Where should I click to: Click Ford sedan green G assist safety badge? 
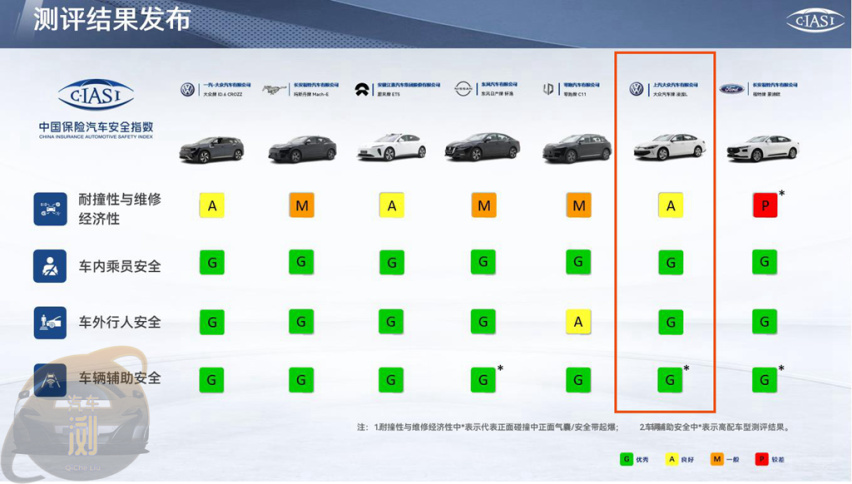click(x=765, y=380)
